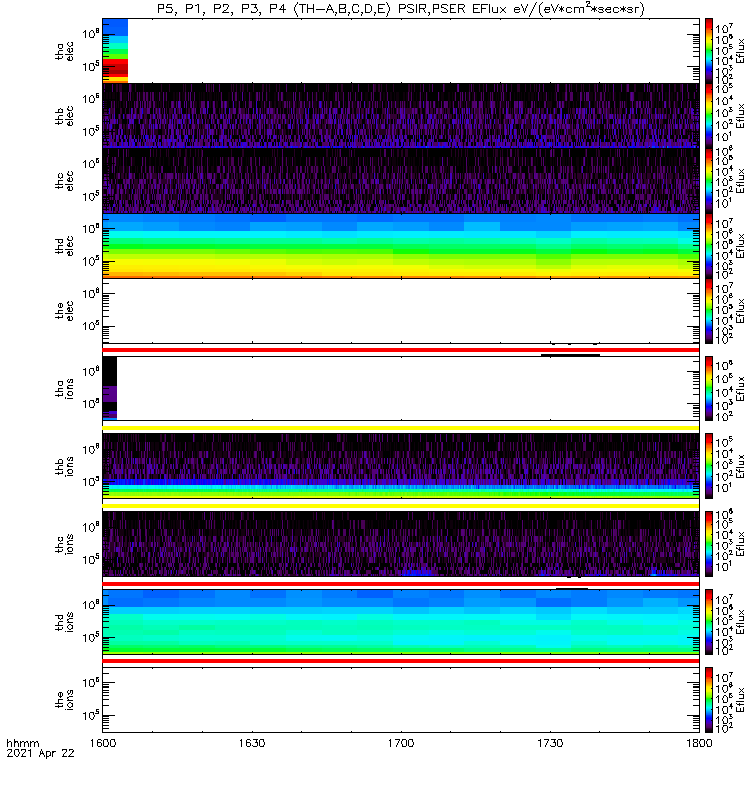This screenshot has width=750, height=800.
Task: Select the 'thc elec' y-axis label
Action: tap(64, 181)
